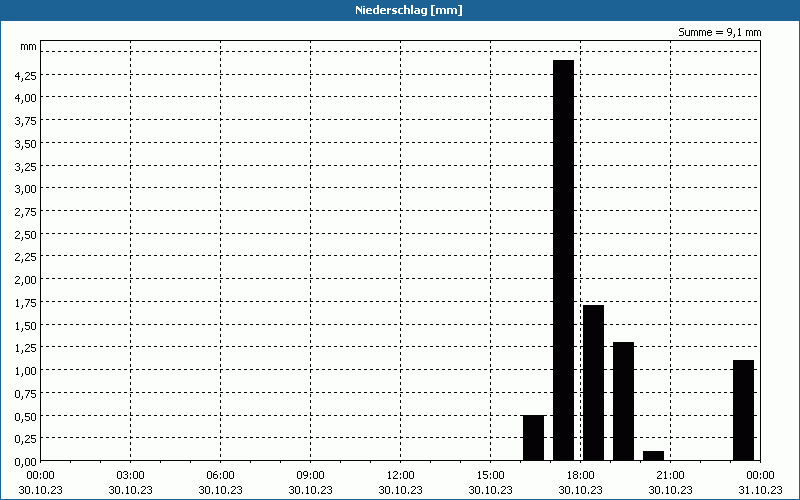Screen dimensions: 800x500
Task: Select the Summe = 9,1 mm total label
Action: click(x=719, y=32)
